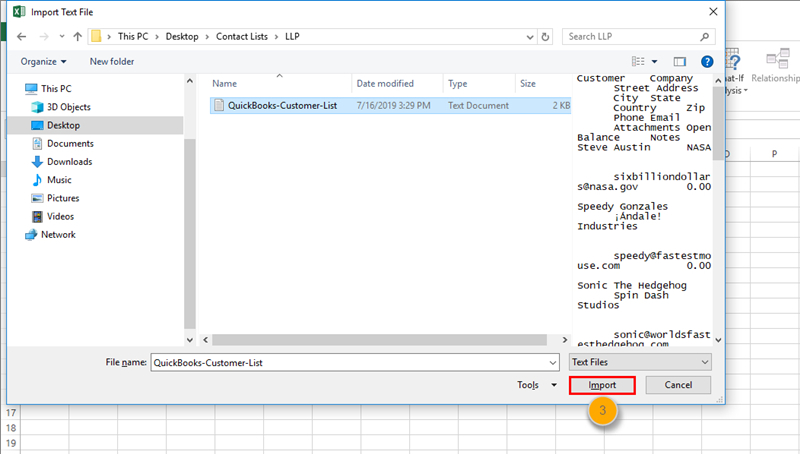Image resolution: width=800 pixels, height=454 pixels.
Task: Refresh the LLP folder view
Action: (545, 36)
